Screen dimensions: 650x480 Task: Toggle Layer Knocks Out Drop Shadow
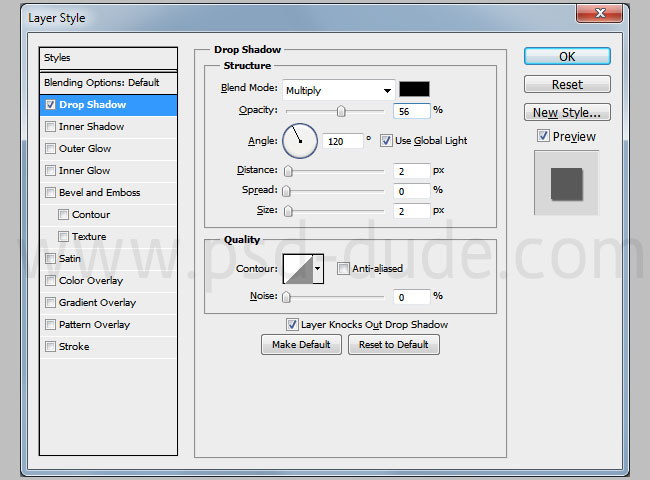pyautogui.click(x=292, y=325)
